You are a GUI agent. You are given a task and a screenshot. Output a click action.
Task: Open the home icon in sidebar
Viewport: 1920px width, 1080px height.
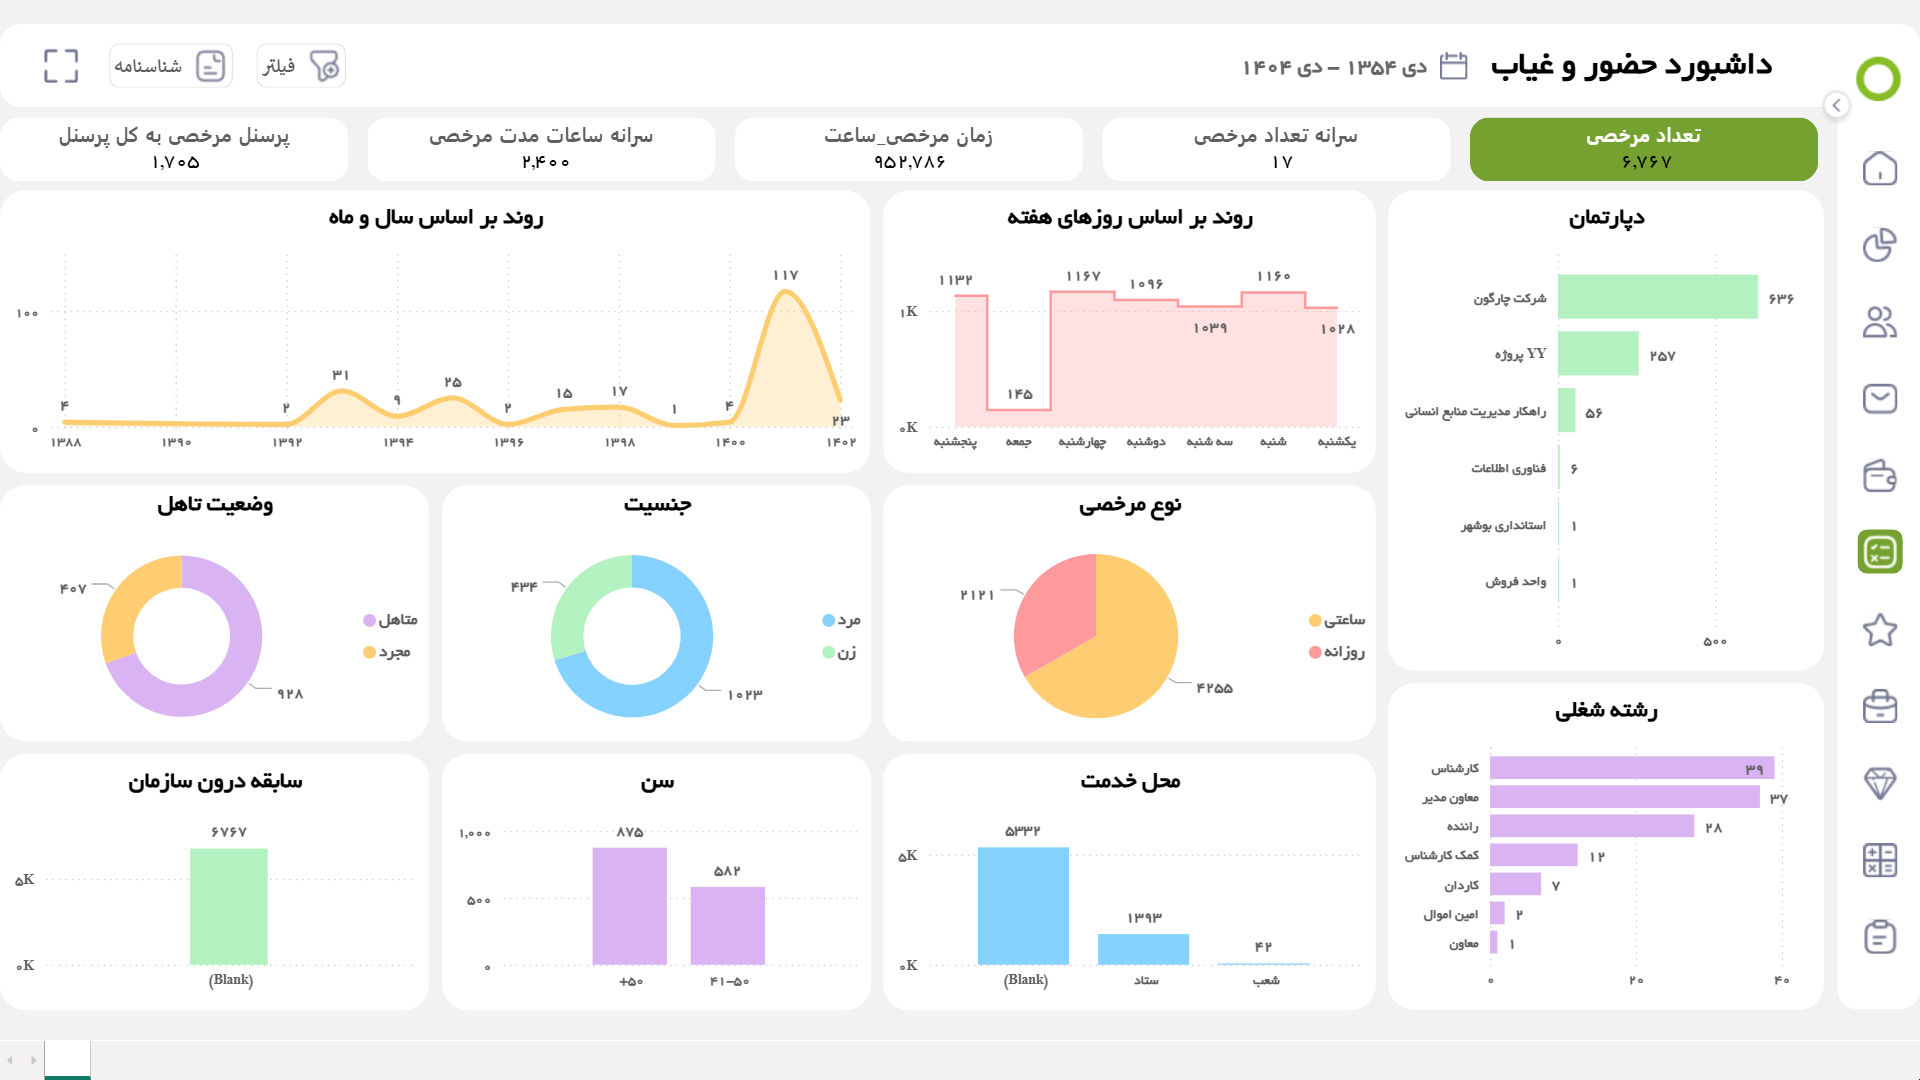click(1879, 168)
